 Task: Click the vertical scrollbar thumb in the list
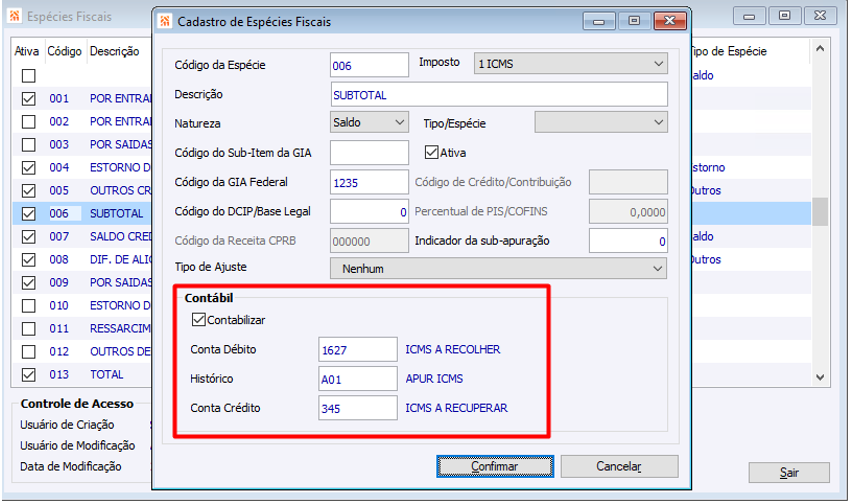coord(820,211)
